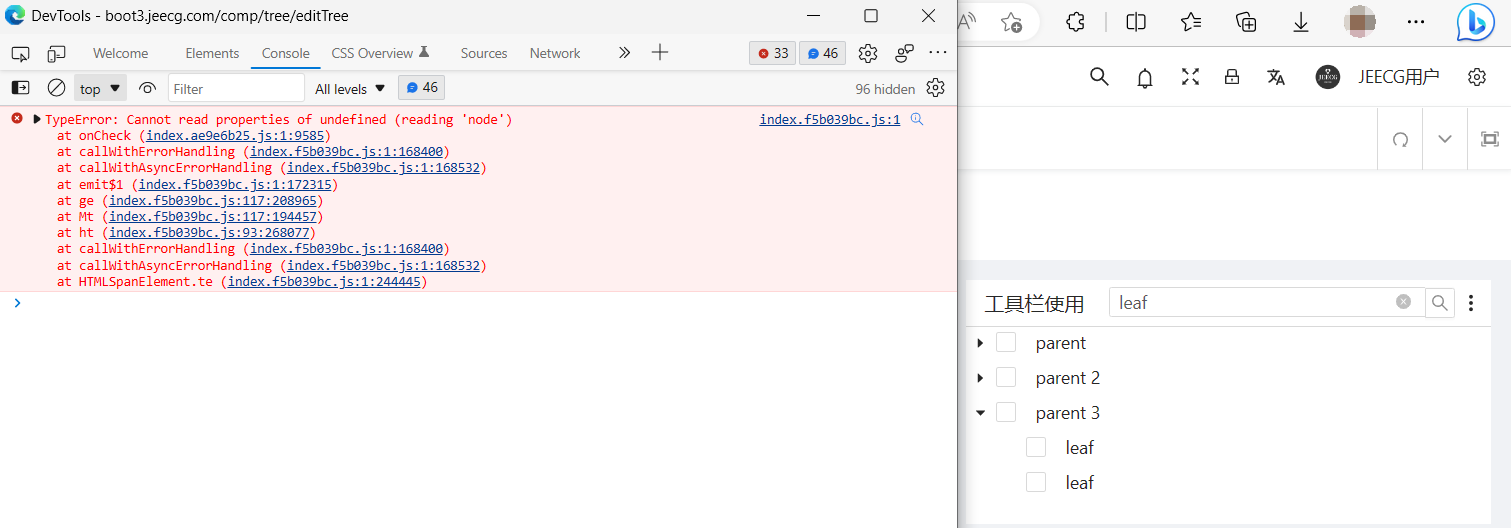The width and height of the screenshot is (1511, 528).
Task: Open the HTMLSpanElement.te link index.f5b039bc.js:1:244445
Action: click(324, 282)
